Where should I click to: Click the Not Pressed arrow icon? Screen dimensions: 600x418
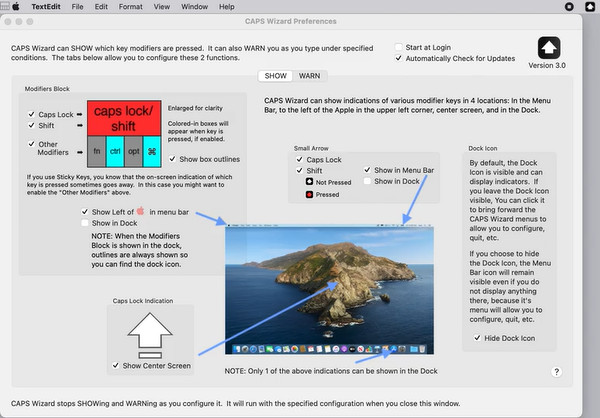(309, 182)
